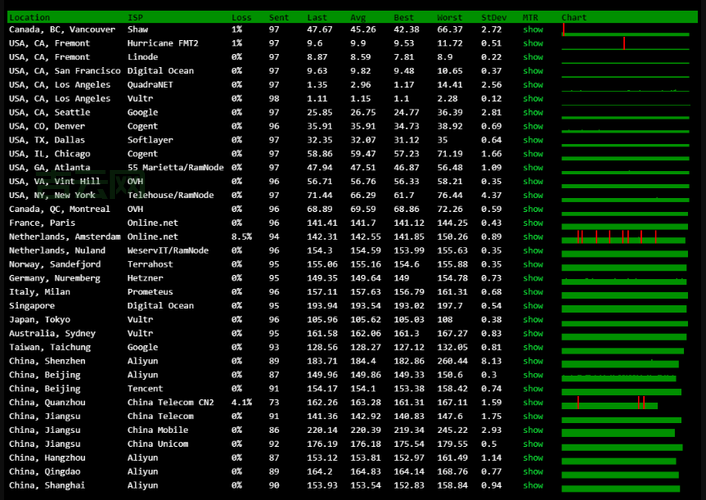This screenshot has width=706, height=500.
Task: Click show link for China, Quanzhou row
Action: tap(533, 402)
